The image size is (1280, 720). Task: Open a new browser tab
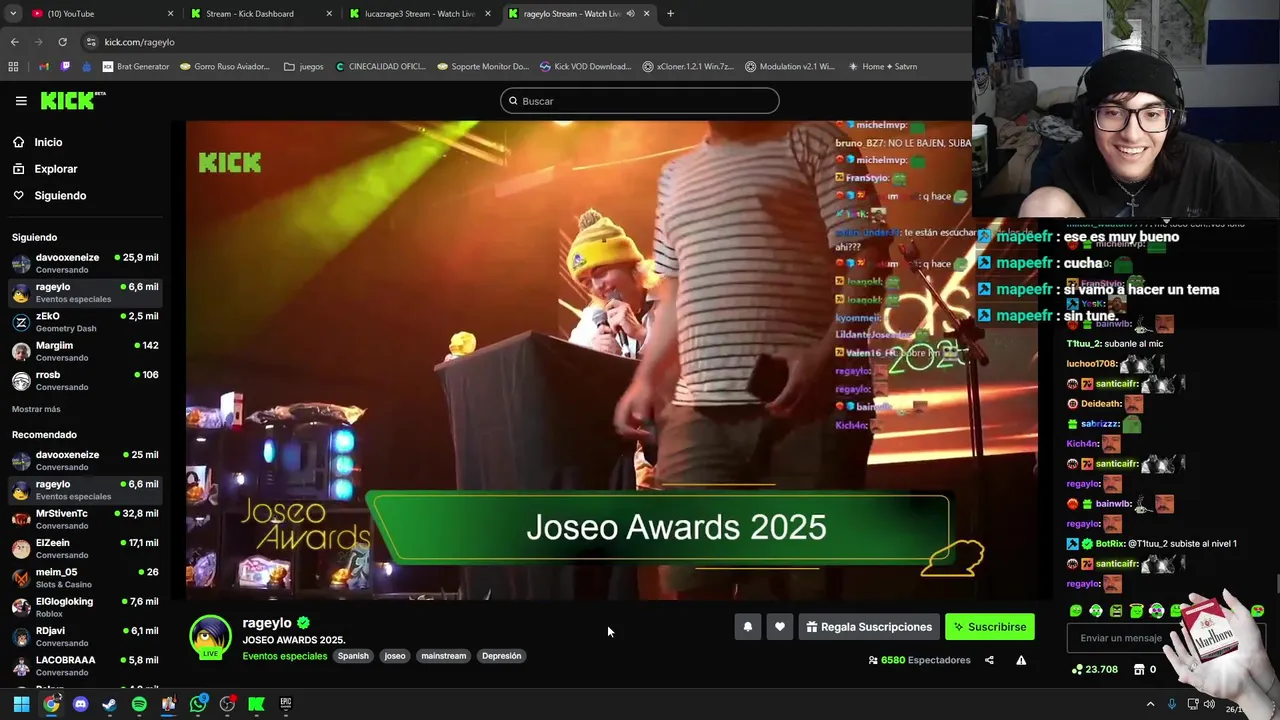(670, 14)
